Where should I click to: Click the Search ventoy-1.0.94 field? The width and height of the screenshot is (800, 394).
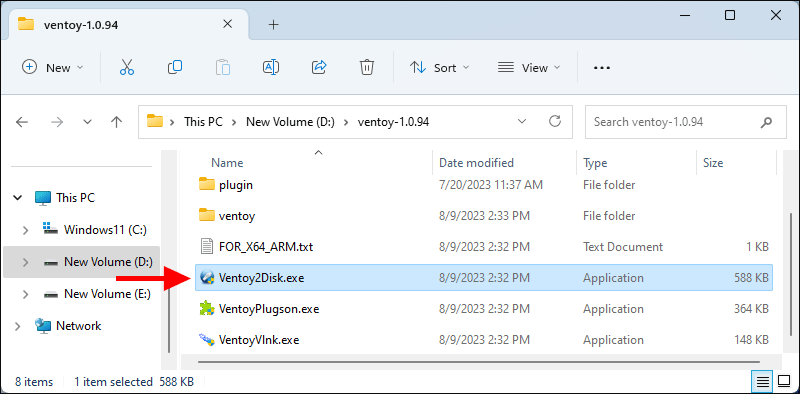686,122
